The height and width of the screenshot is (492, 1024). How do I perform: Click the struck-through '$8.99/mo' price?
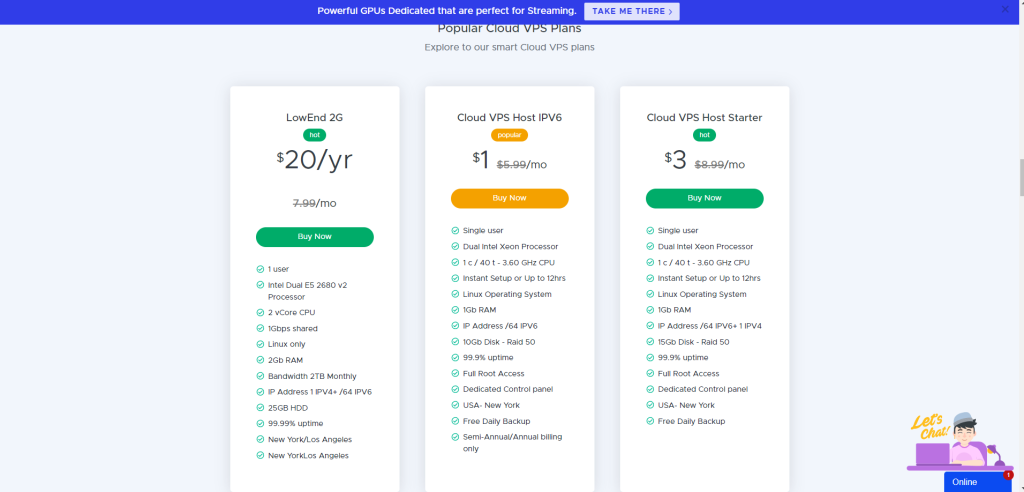point(719,165)
